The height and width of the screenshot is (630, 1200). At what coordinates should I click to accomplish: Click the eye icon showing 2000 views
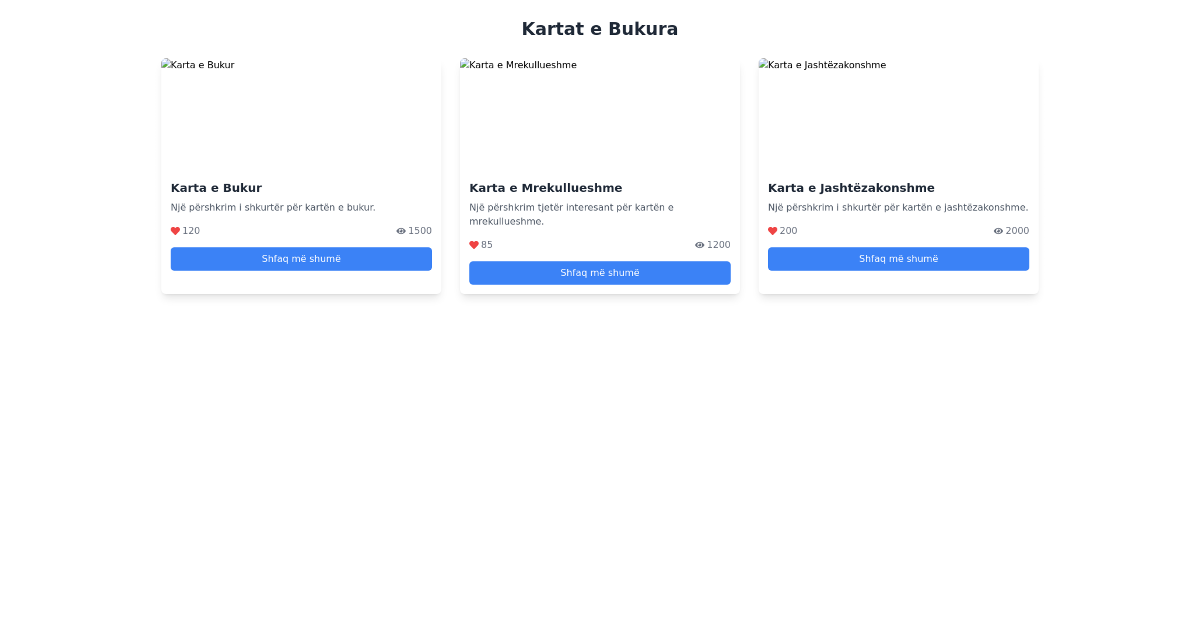coord(1000,230)
